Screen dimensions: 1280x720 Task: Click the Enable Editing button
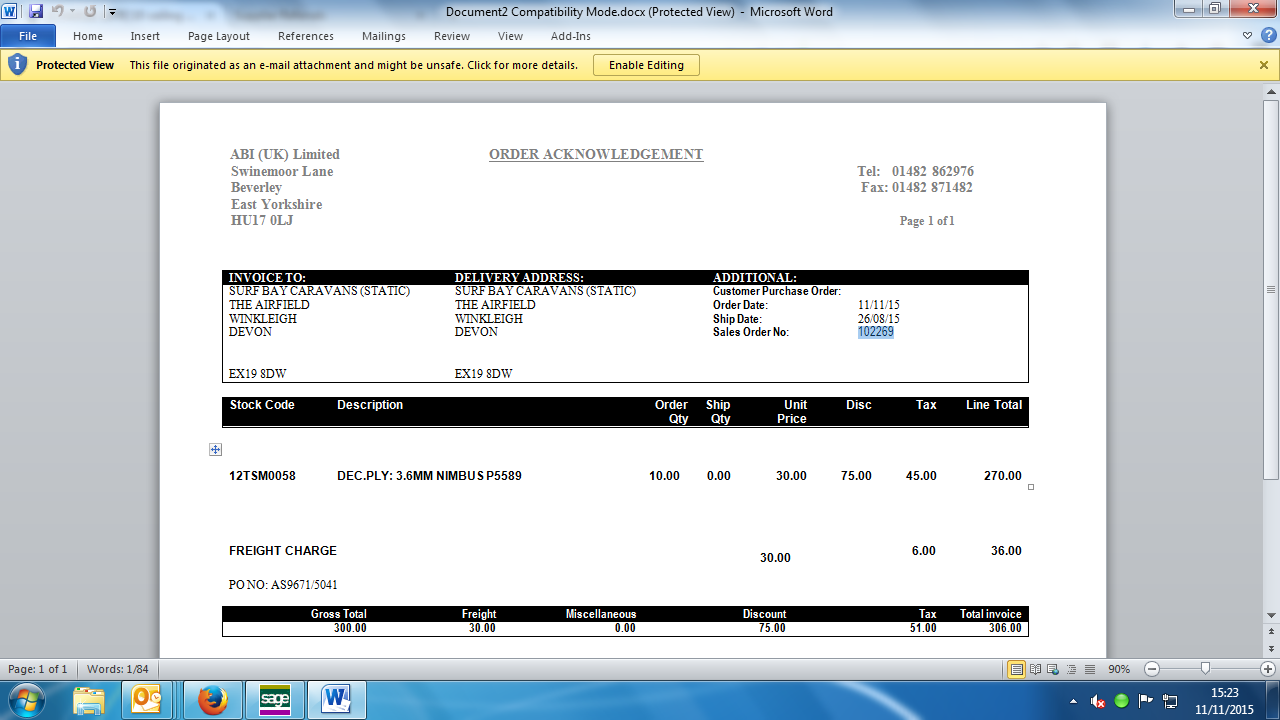tap(646, 65)
